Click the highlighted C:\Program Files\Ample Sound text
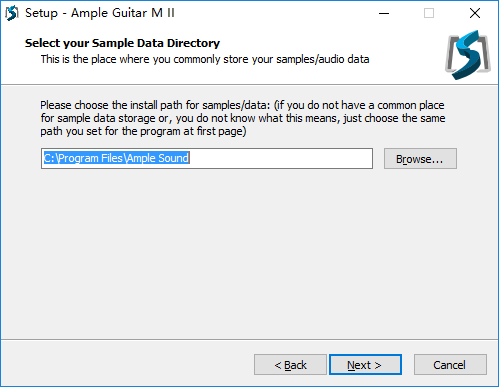The width and height of the screenshot is (499, 387). click(117, 158)
